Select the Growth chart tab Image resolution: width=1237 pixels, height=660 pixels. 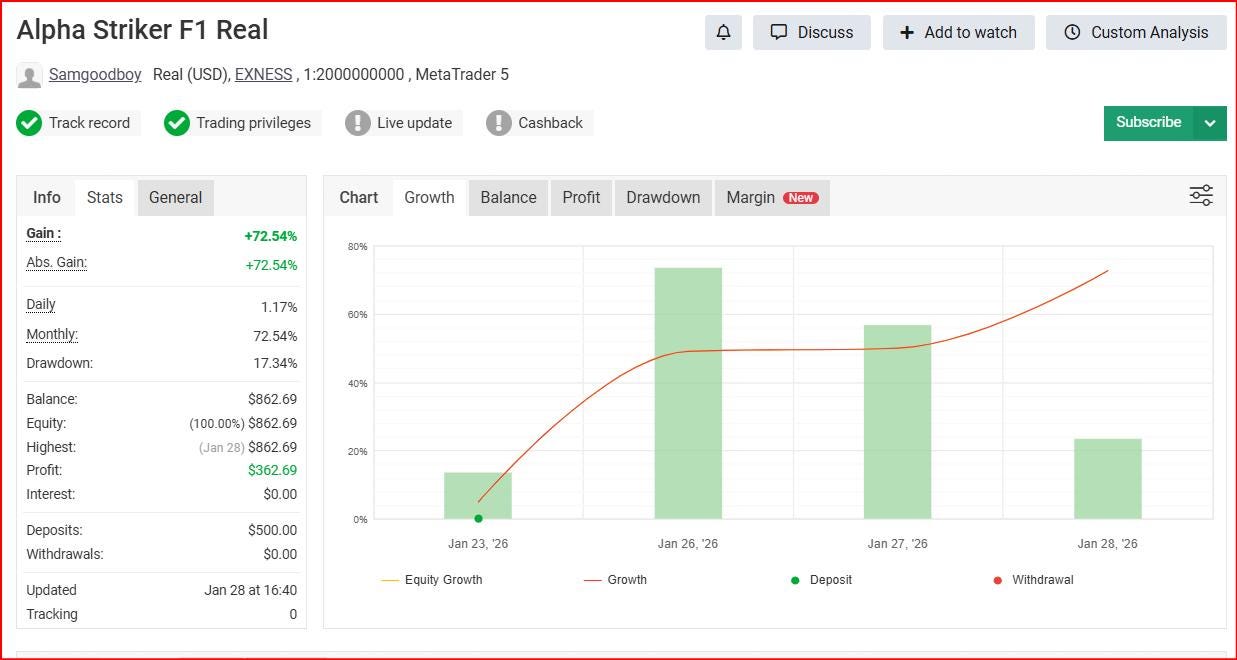coord(429,197)
